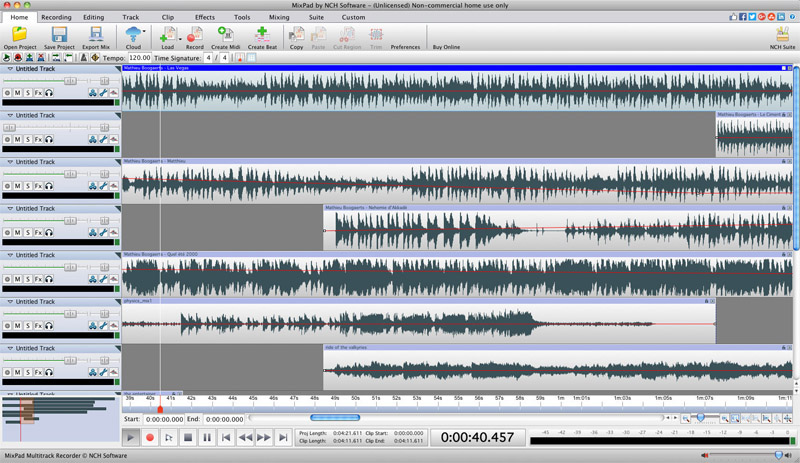
Task: Collapse the physics_mix1 track triangle
Action: 10,302
